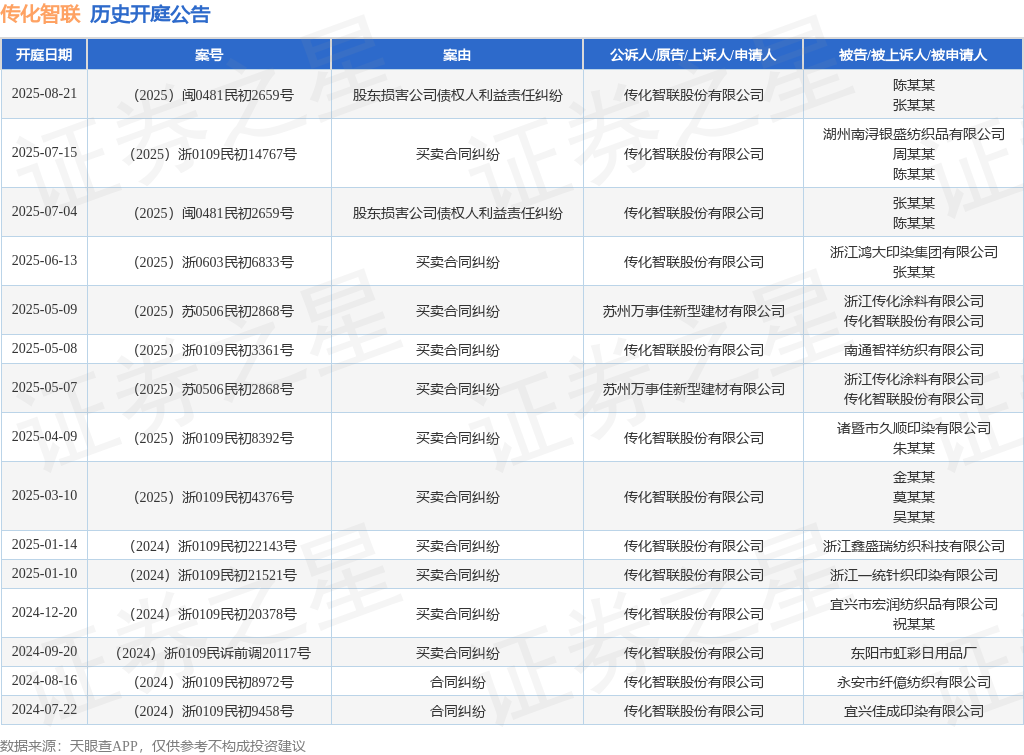Screen dimensions: 1024x755
Task: Select the date 2024-12-20
Action: pos(44,613)
